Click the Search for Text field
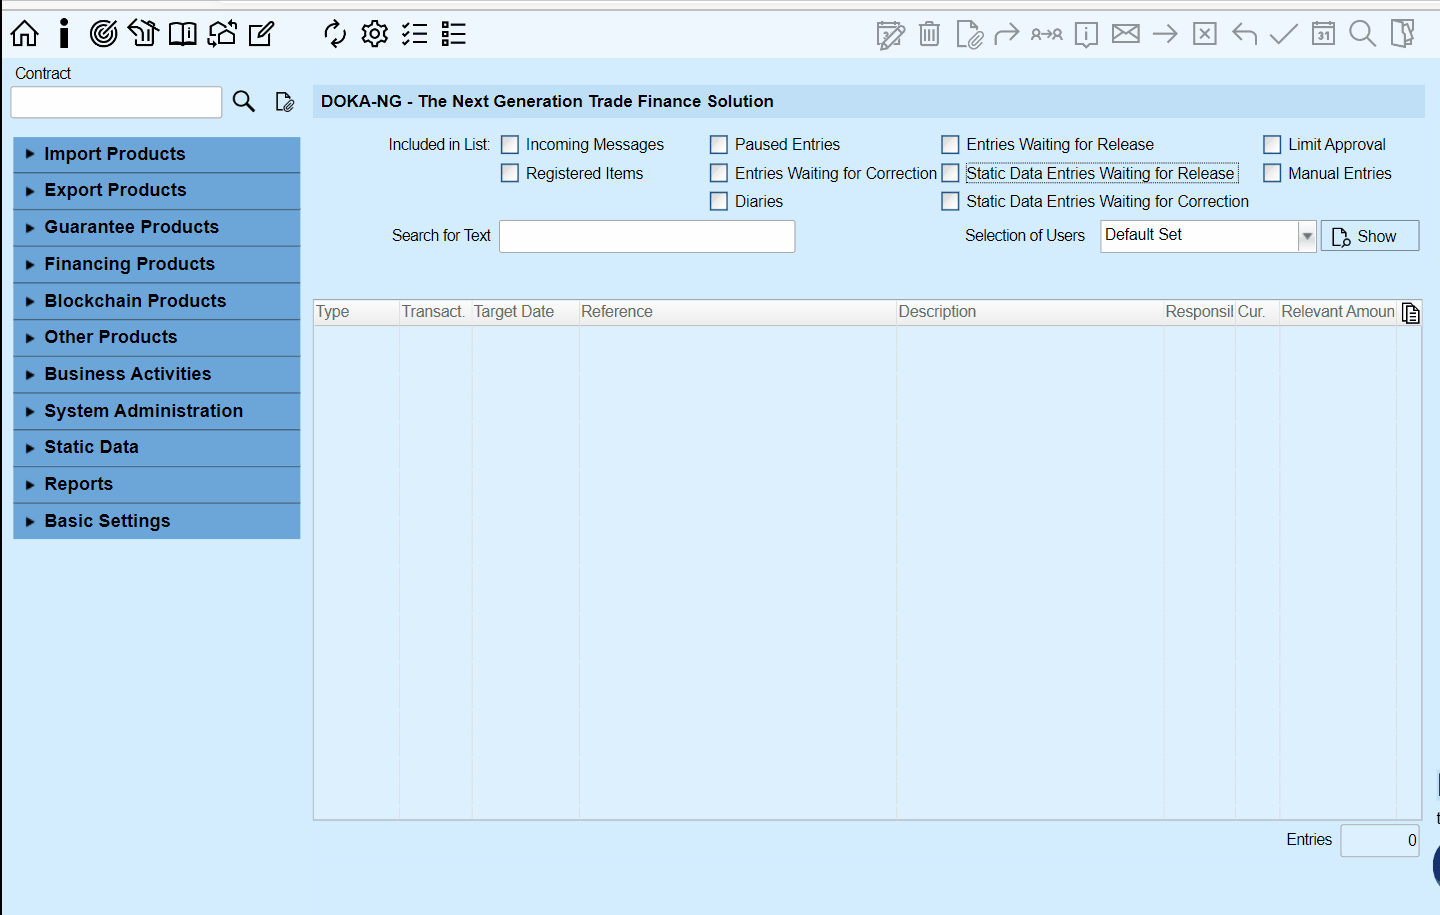This screenshot has height=915, width=1440. [x=647, y=236]
